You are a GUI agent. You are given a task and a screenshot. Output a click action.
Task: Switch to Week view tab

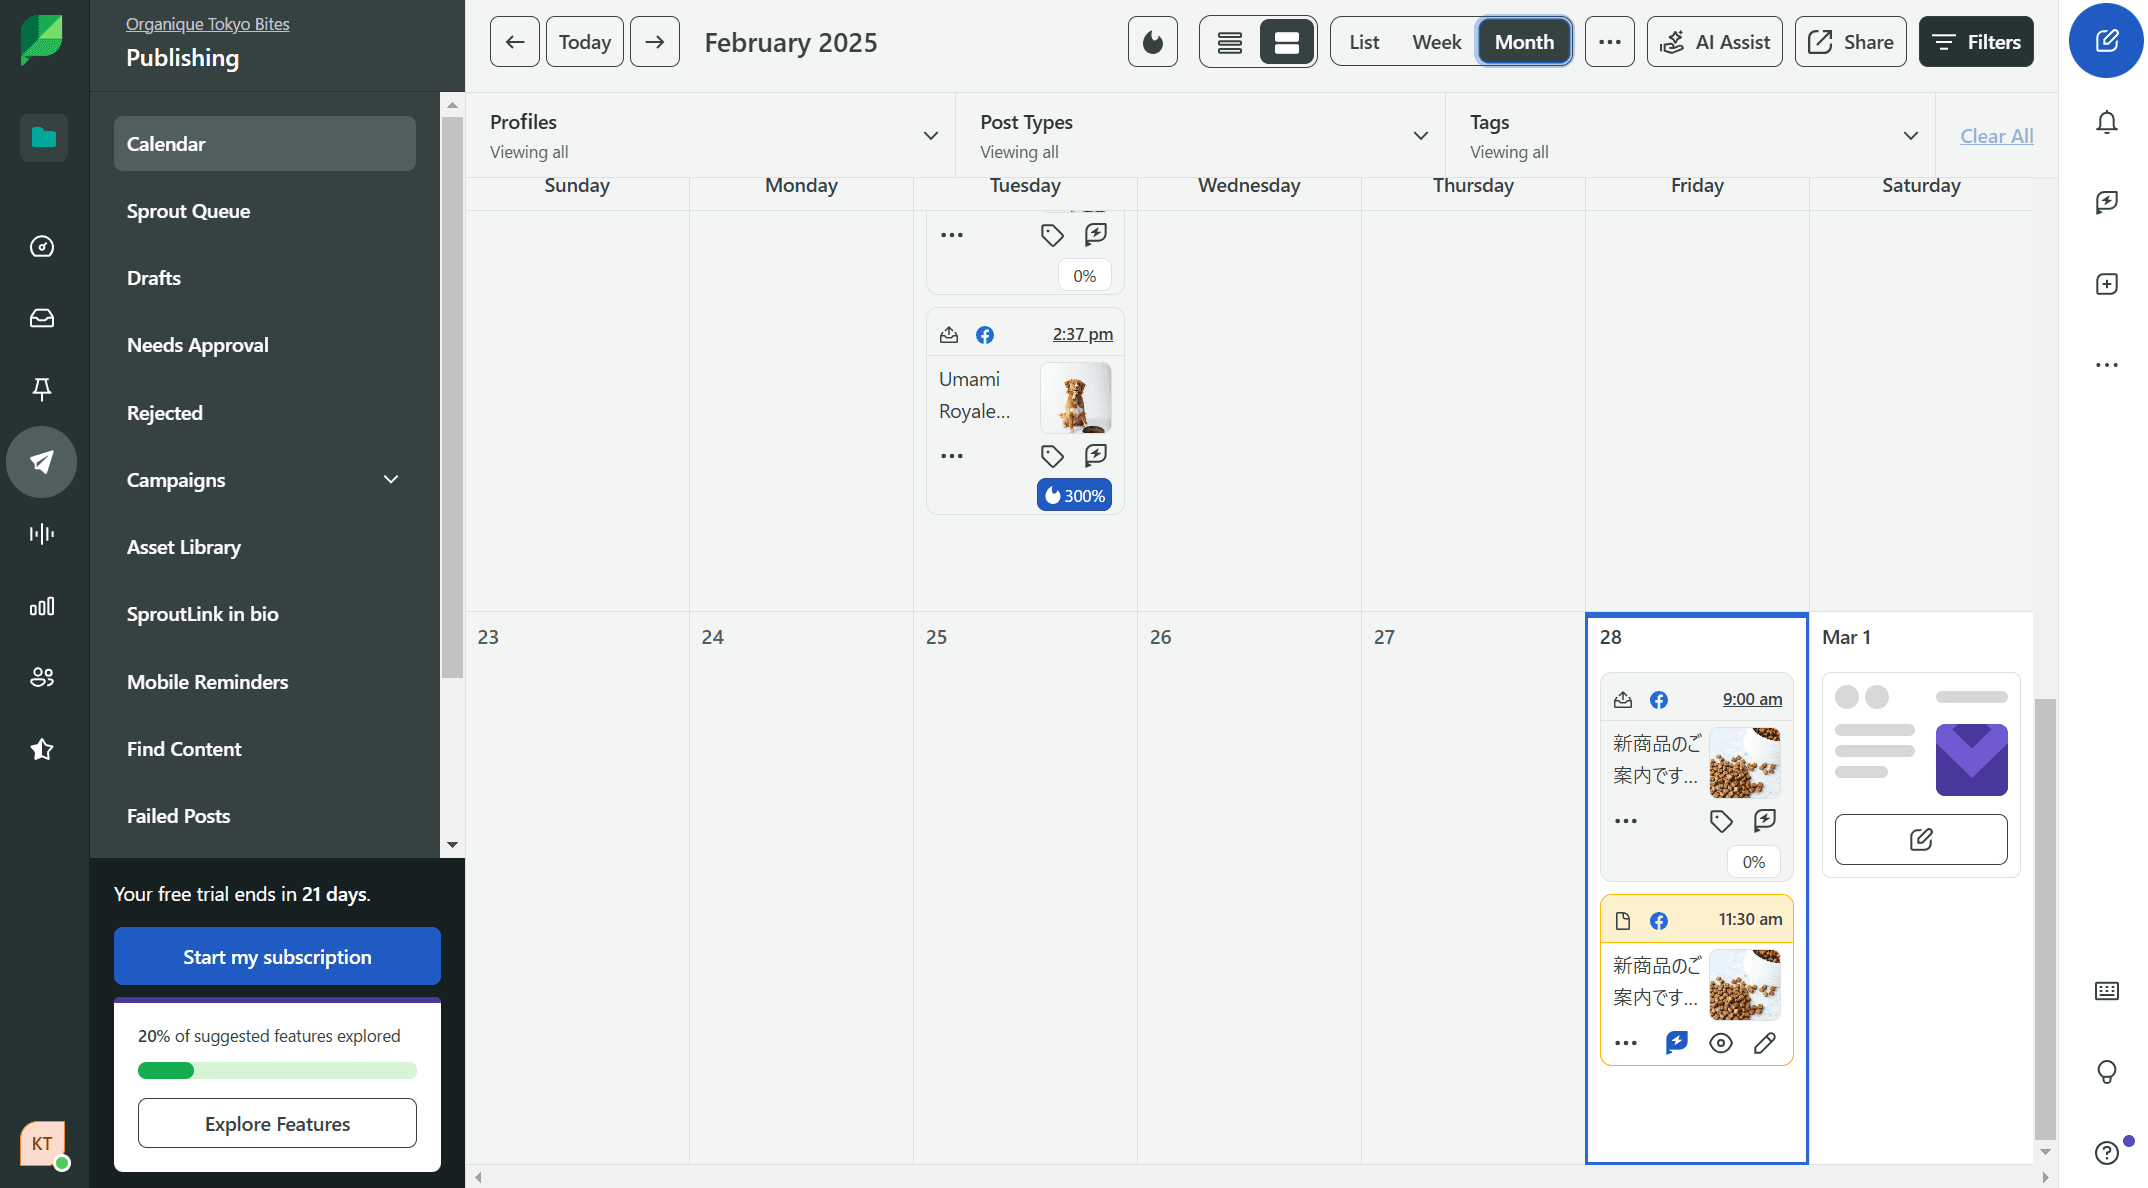point(1436,42)
